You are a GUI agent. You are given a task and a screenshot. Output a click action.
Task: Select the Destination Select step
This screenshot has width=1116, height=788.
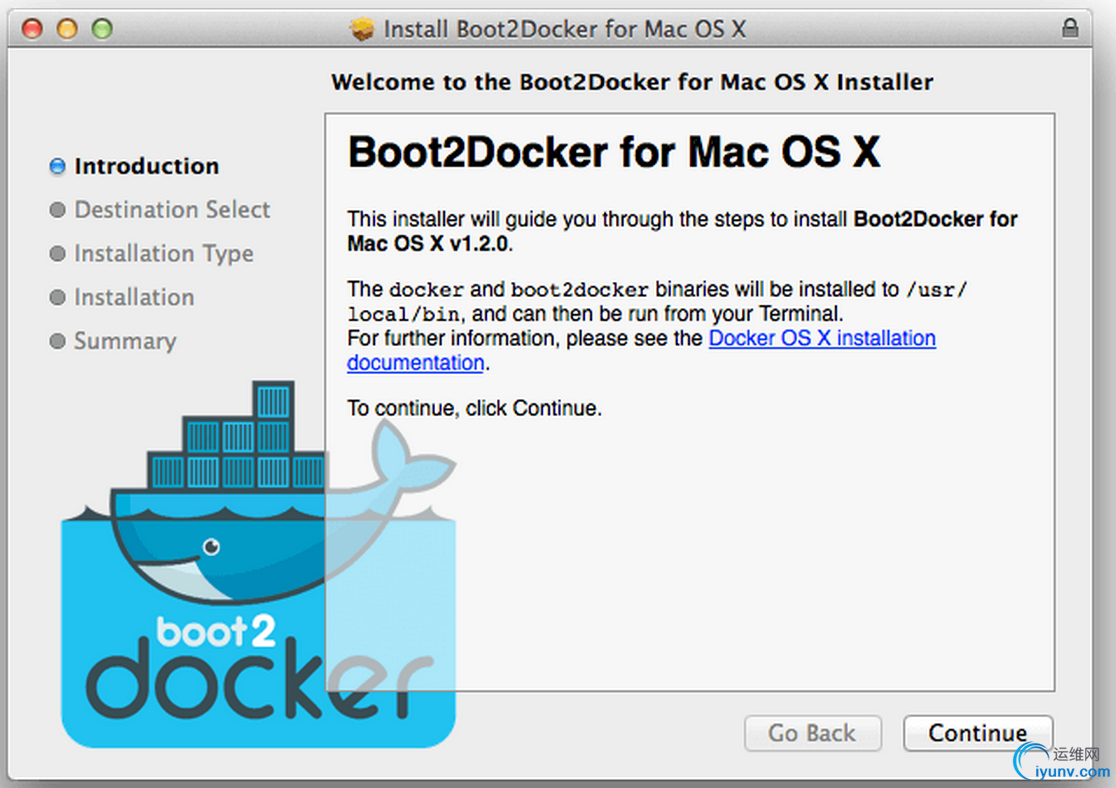coord(172,209)
